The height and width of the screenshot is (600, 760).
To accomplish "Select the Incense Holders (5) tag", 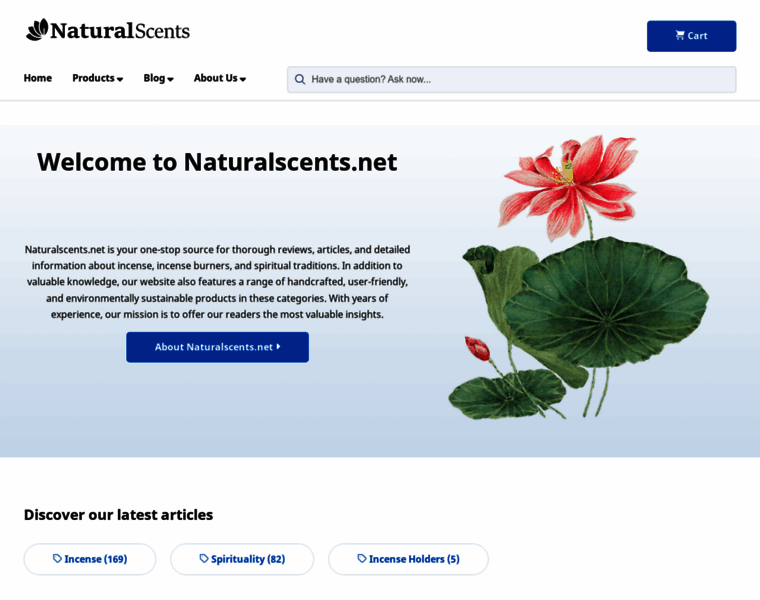I will pos(408,559).
